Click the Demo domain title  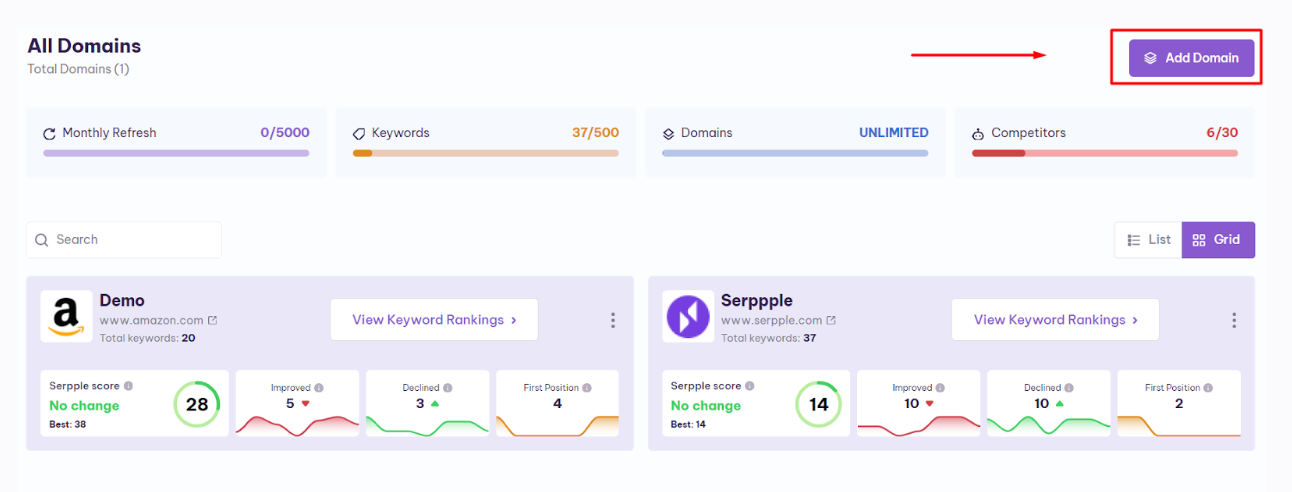pos(122,300)
